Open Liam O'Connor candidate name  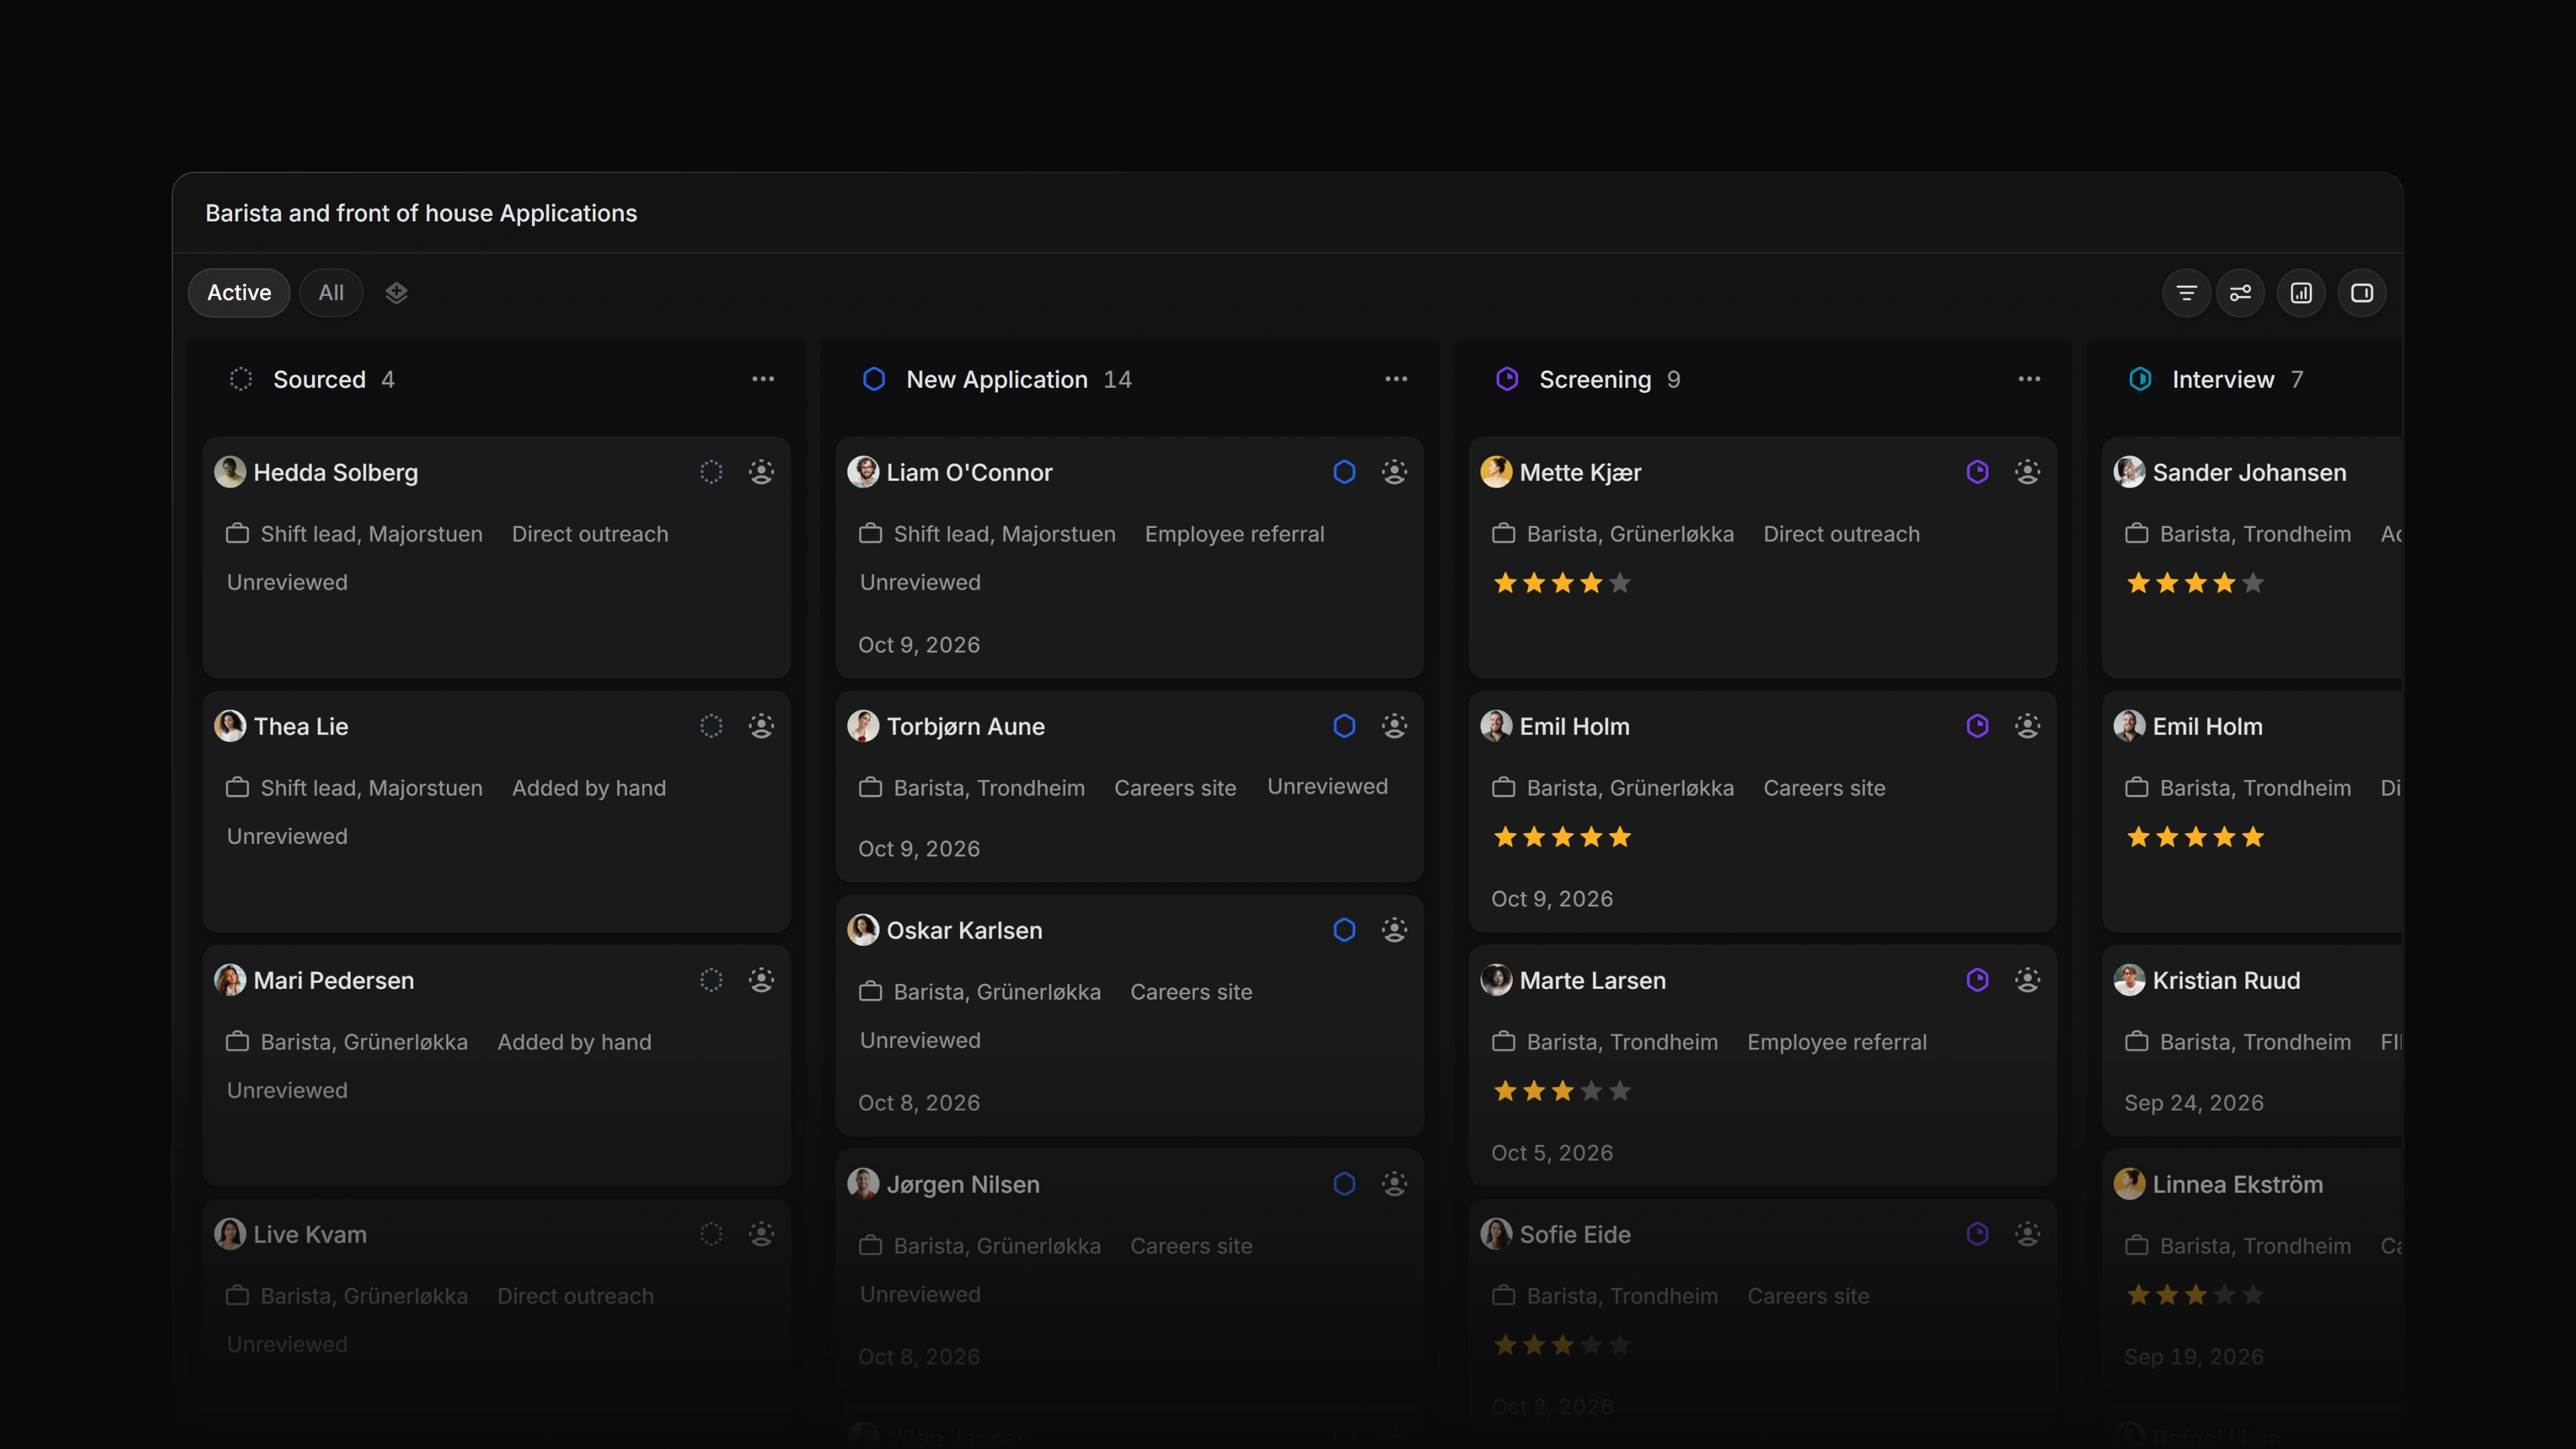coord(969,472)
